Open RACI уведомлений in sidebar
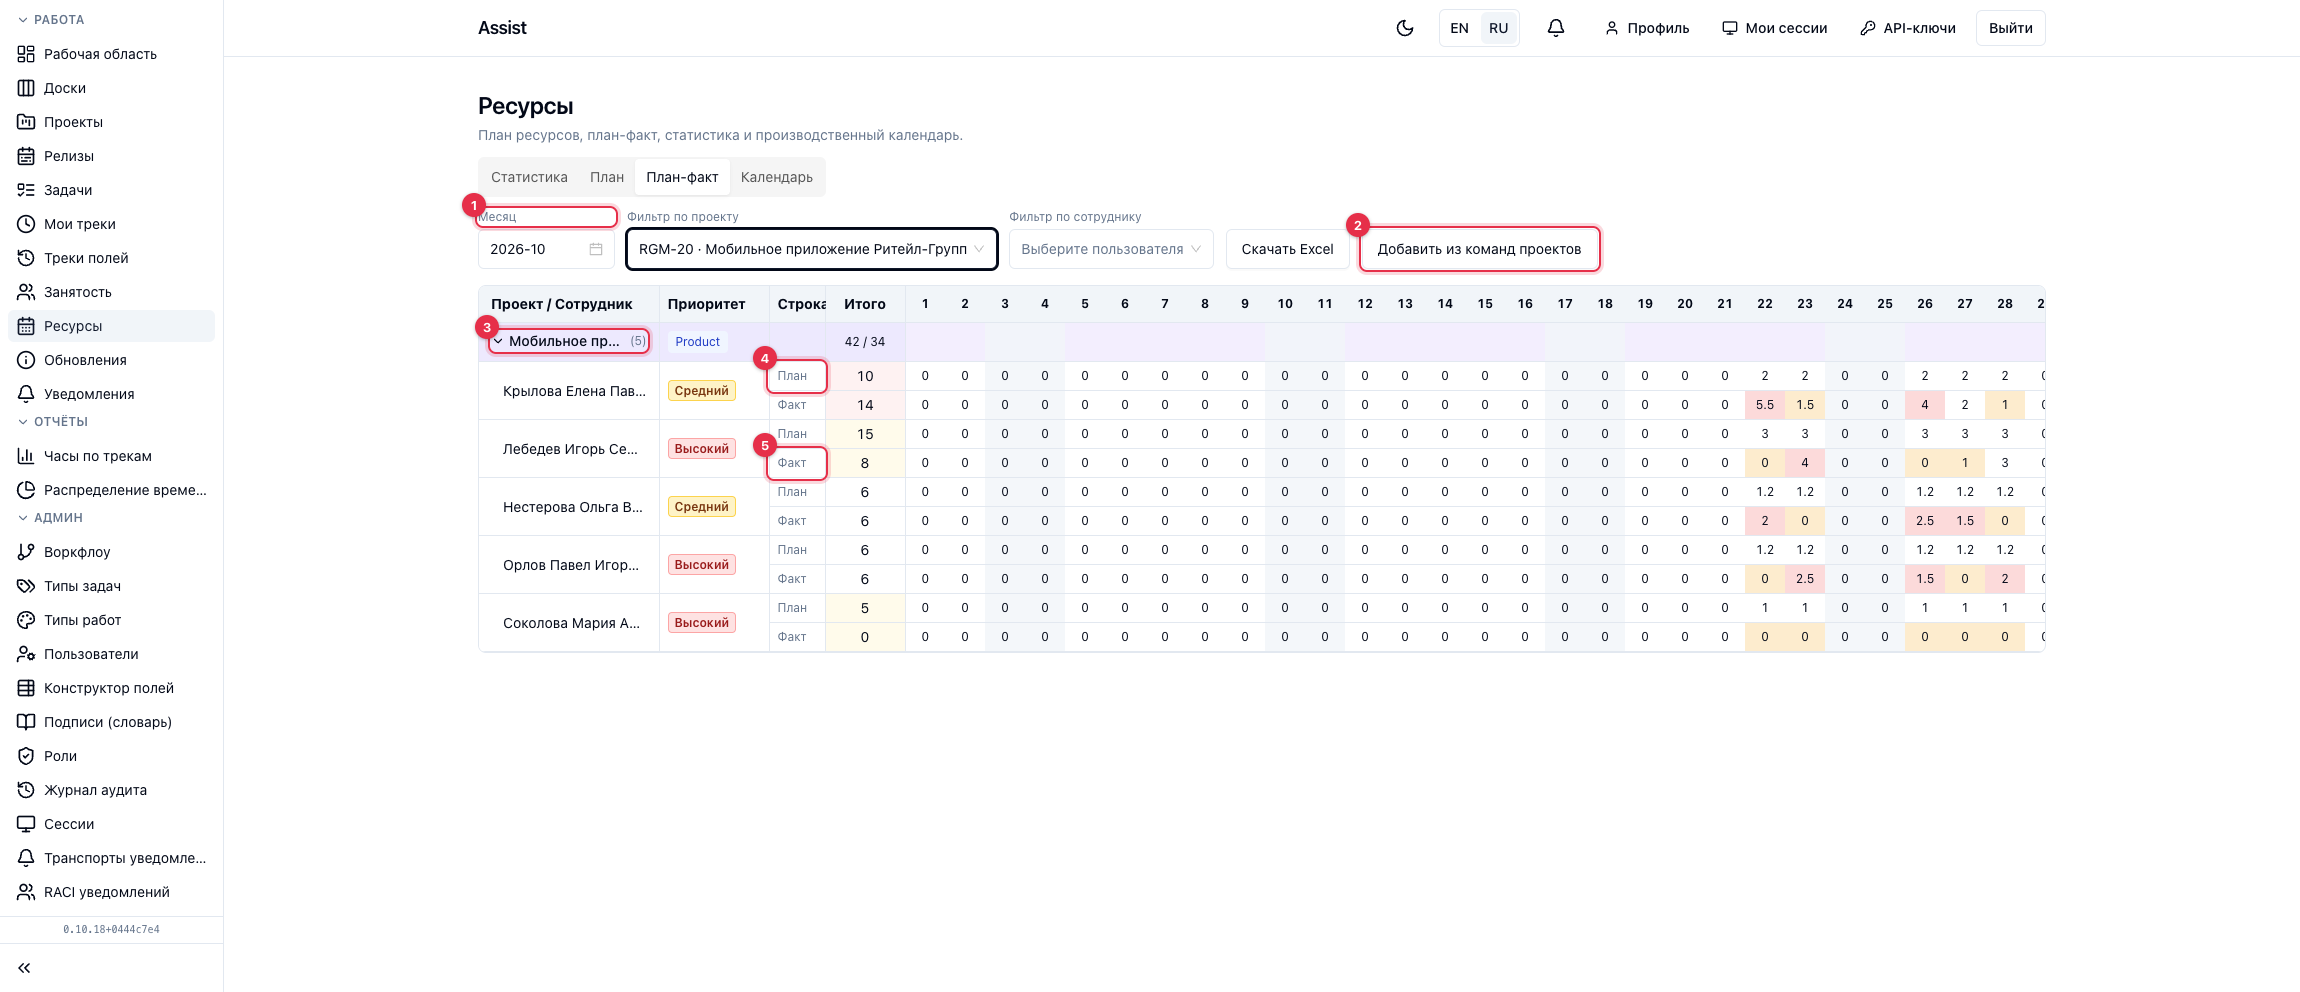Screen dimensions: 2300x992 pyautogui.click(x=111, y=892)
